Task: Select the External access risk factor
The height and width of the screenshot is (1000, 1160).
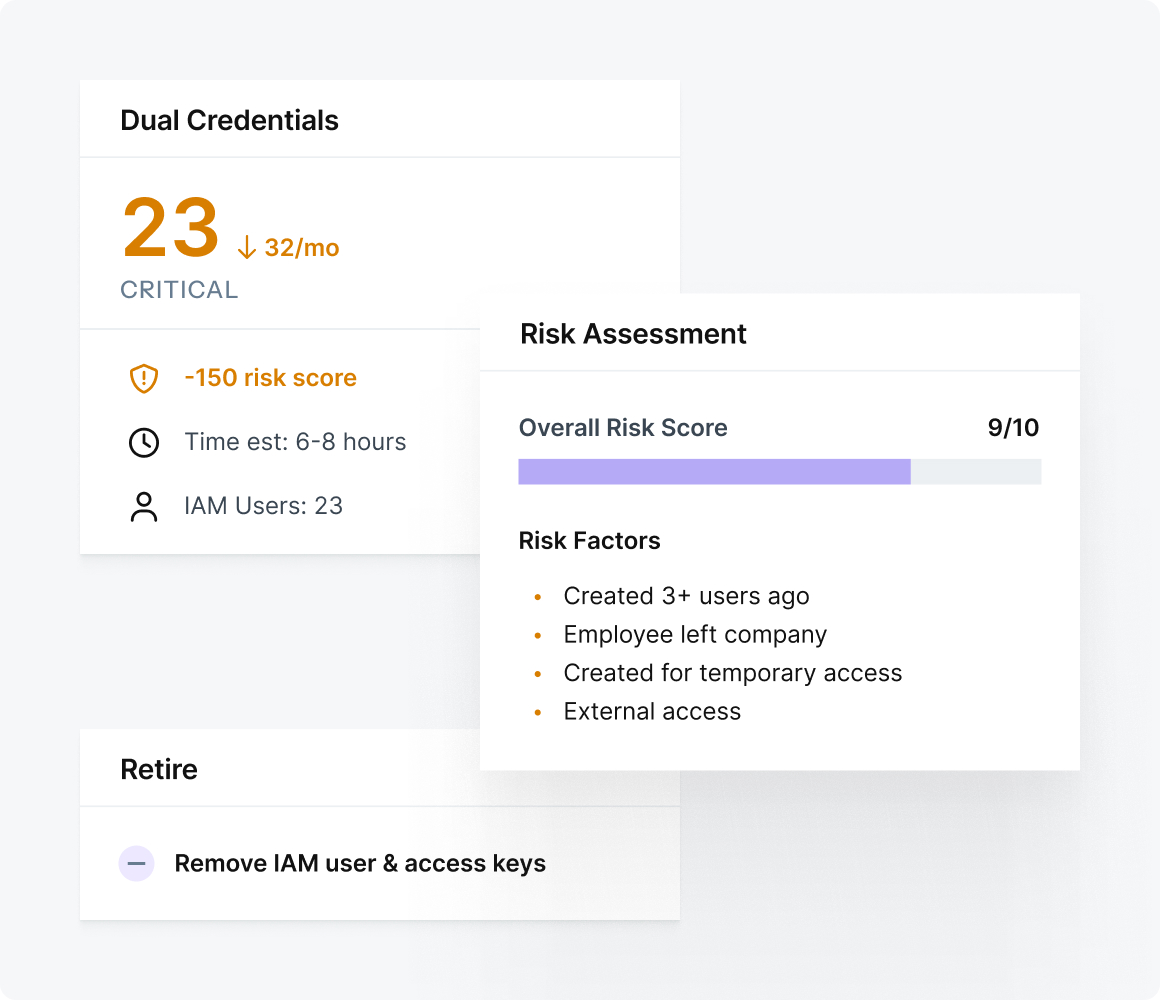Action: [652, 712]
